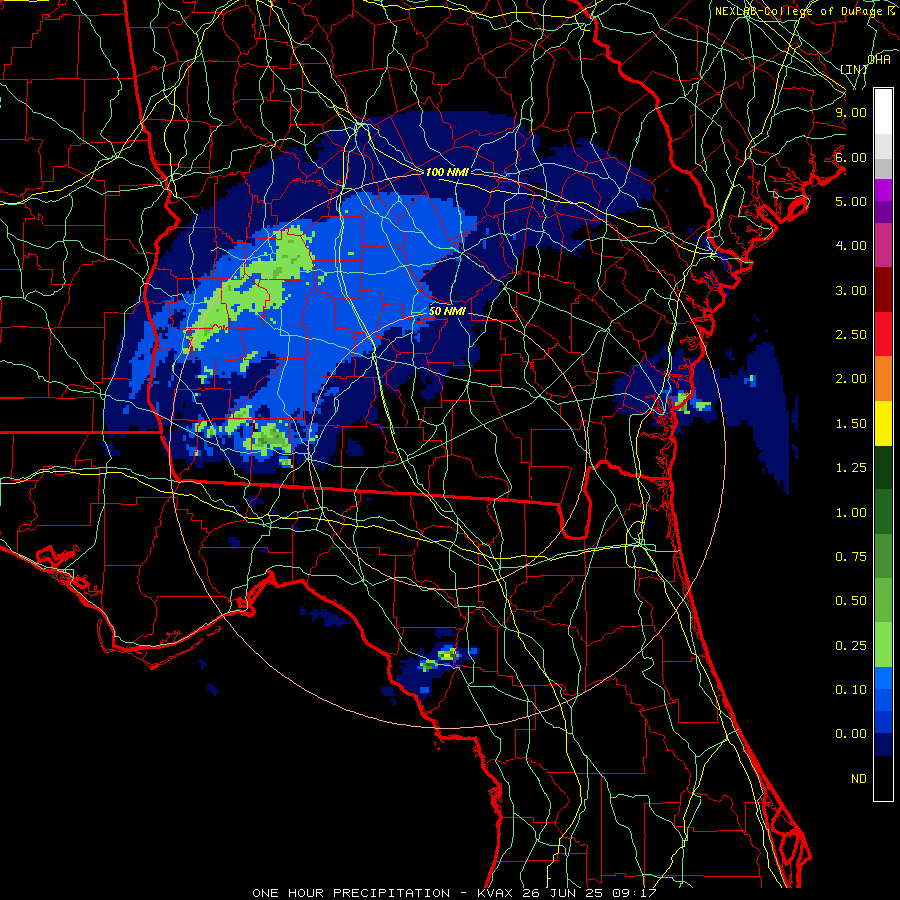Pick the magenta legend swatch near 5.00
This screenshot has height=900, width=900.
tap(883, 190)
